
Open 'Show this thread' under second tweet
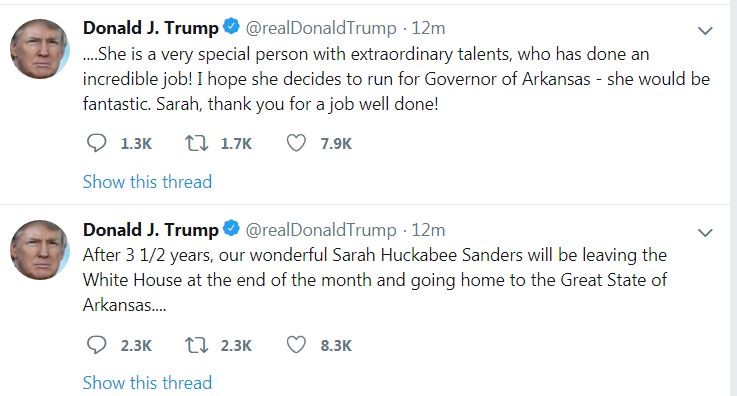(147, 383)
